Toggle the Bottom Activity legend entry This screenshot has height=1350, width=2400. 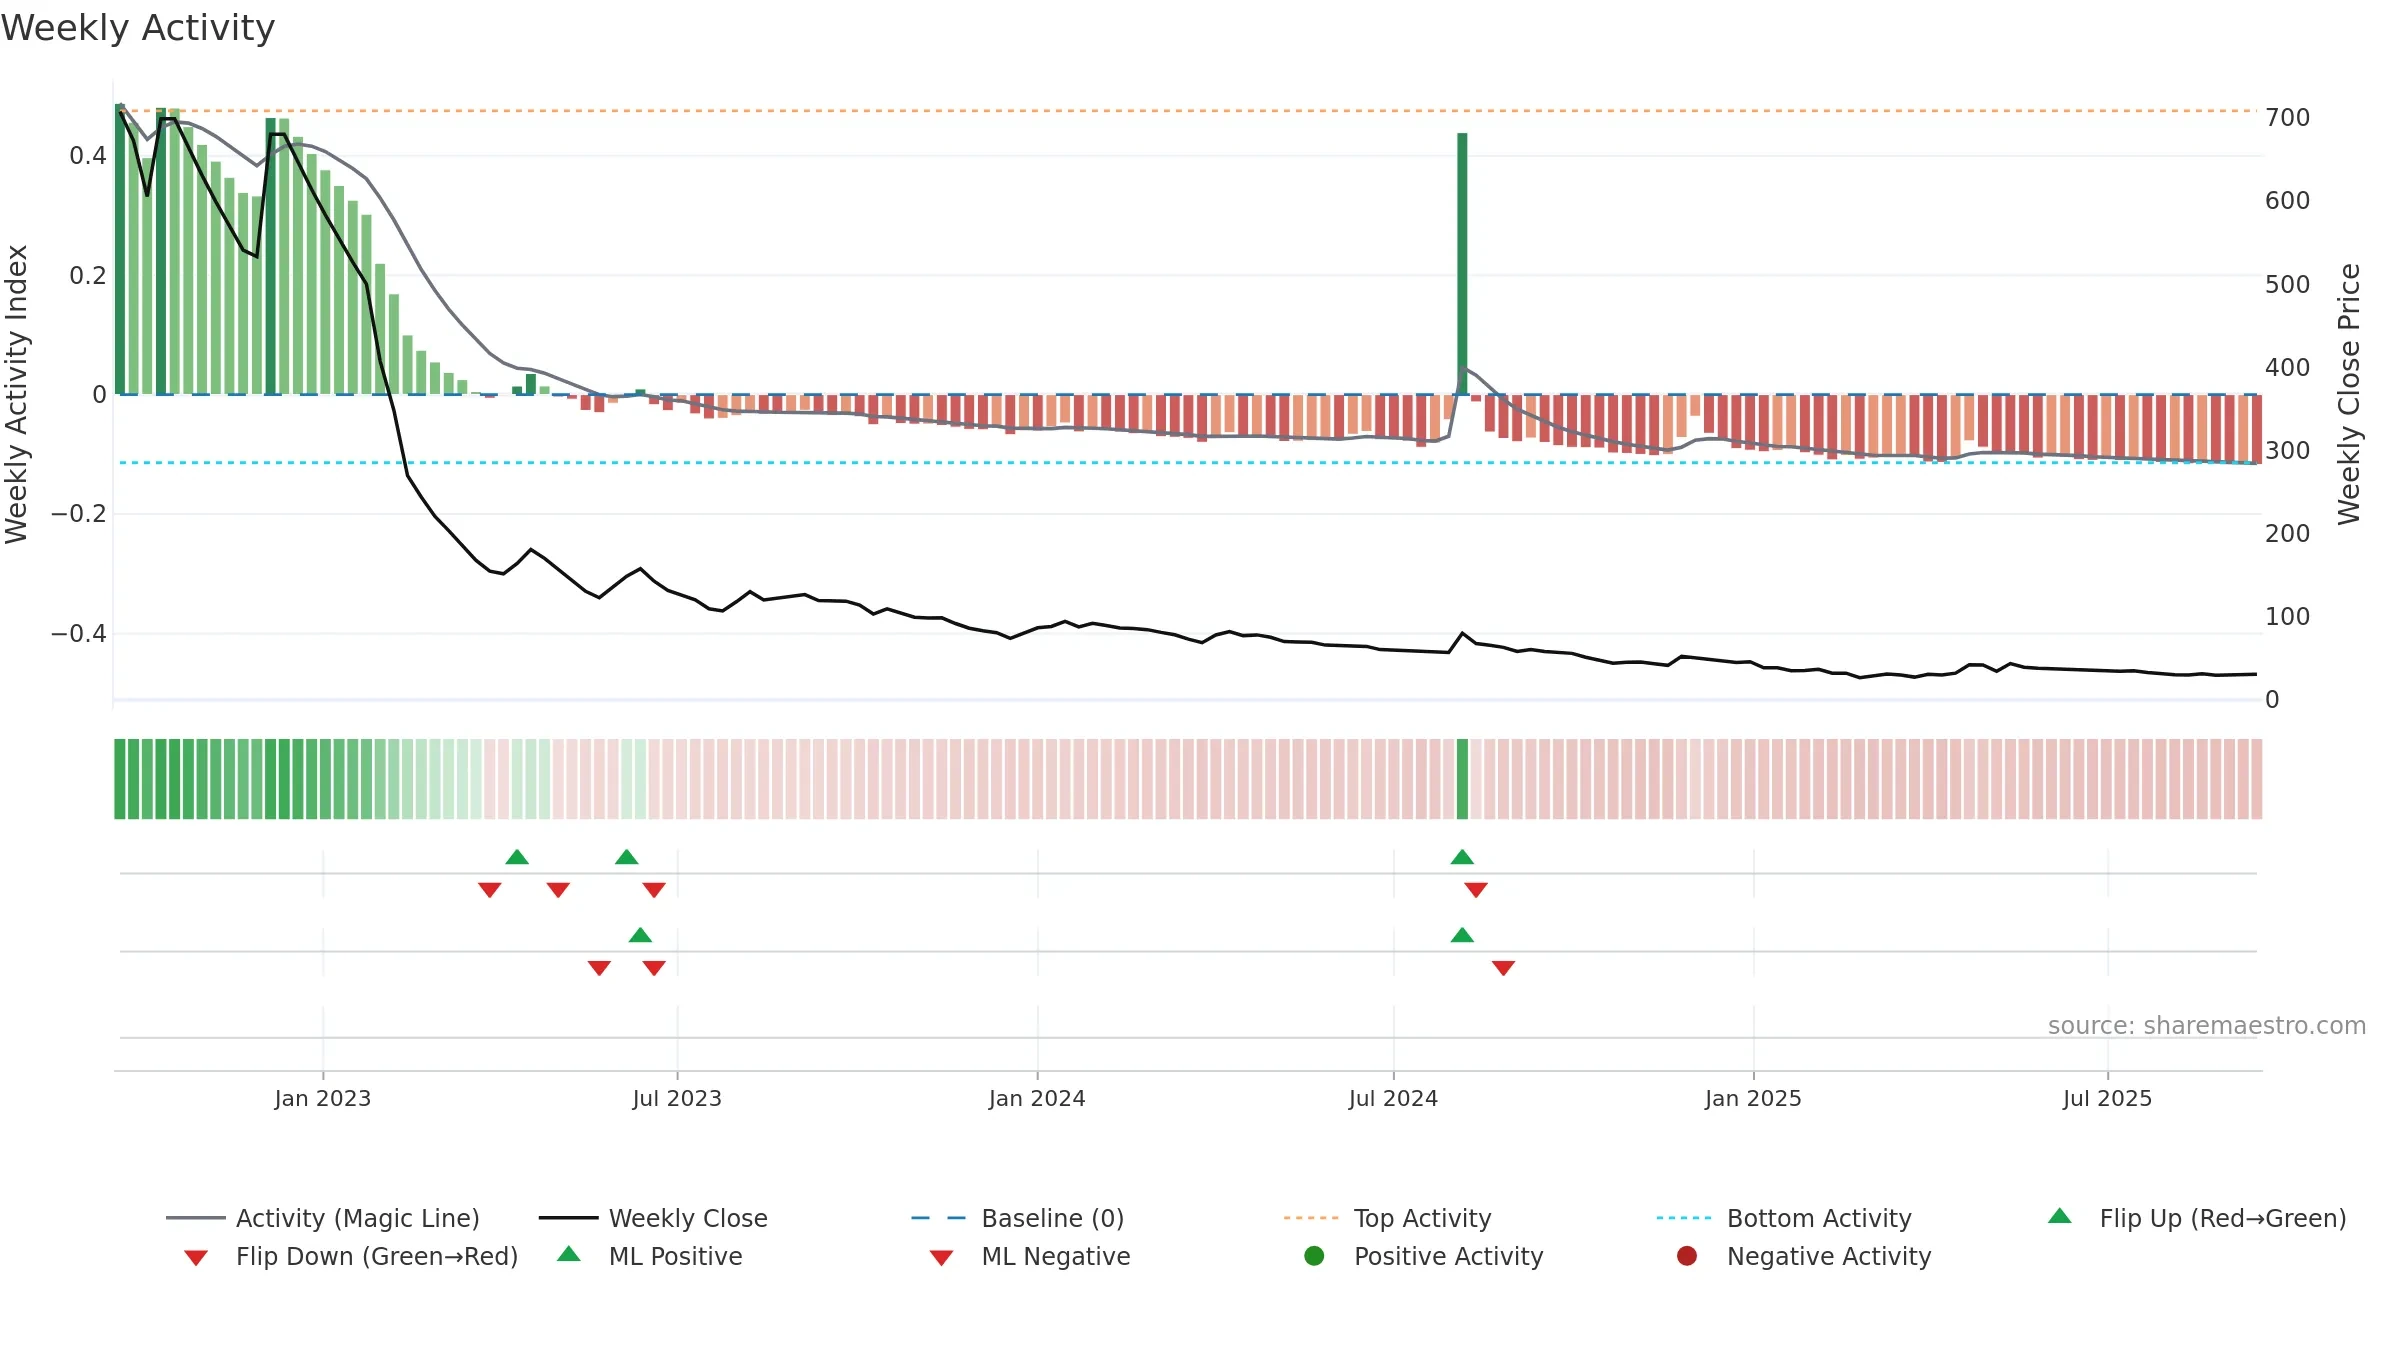[x=1784, y=1218]
